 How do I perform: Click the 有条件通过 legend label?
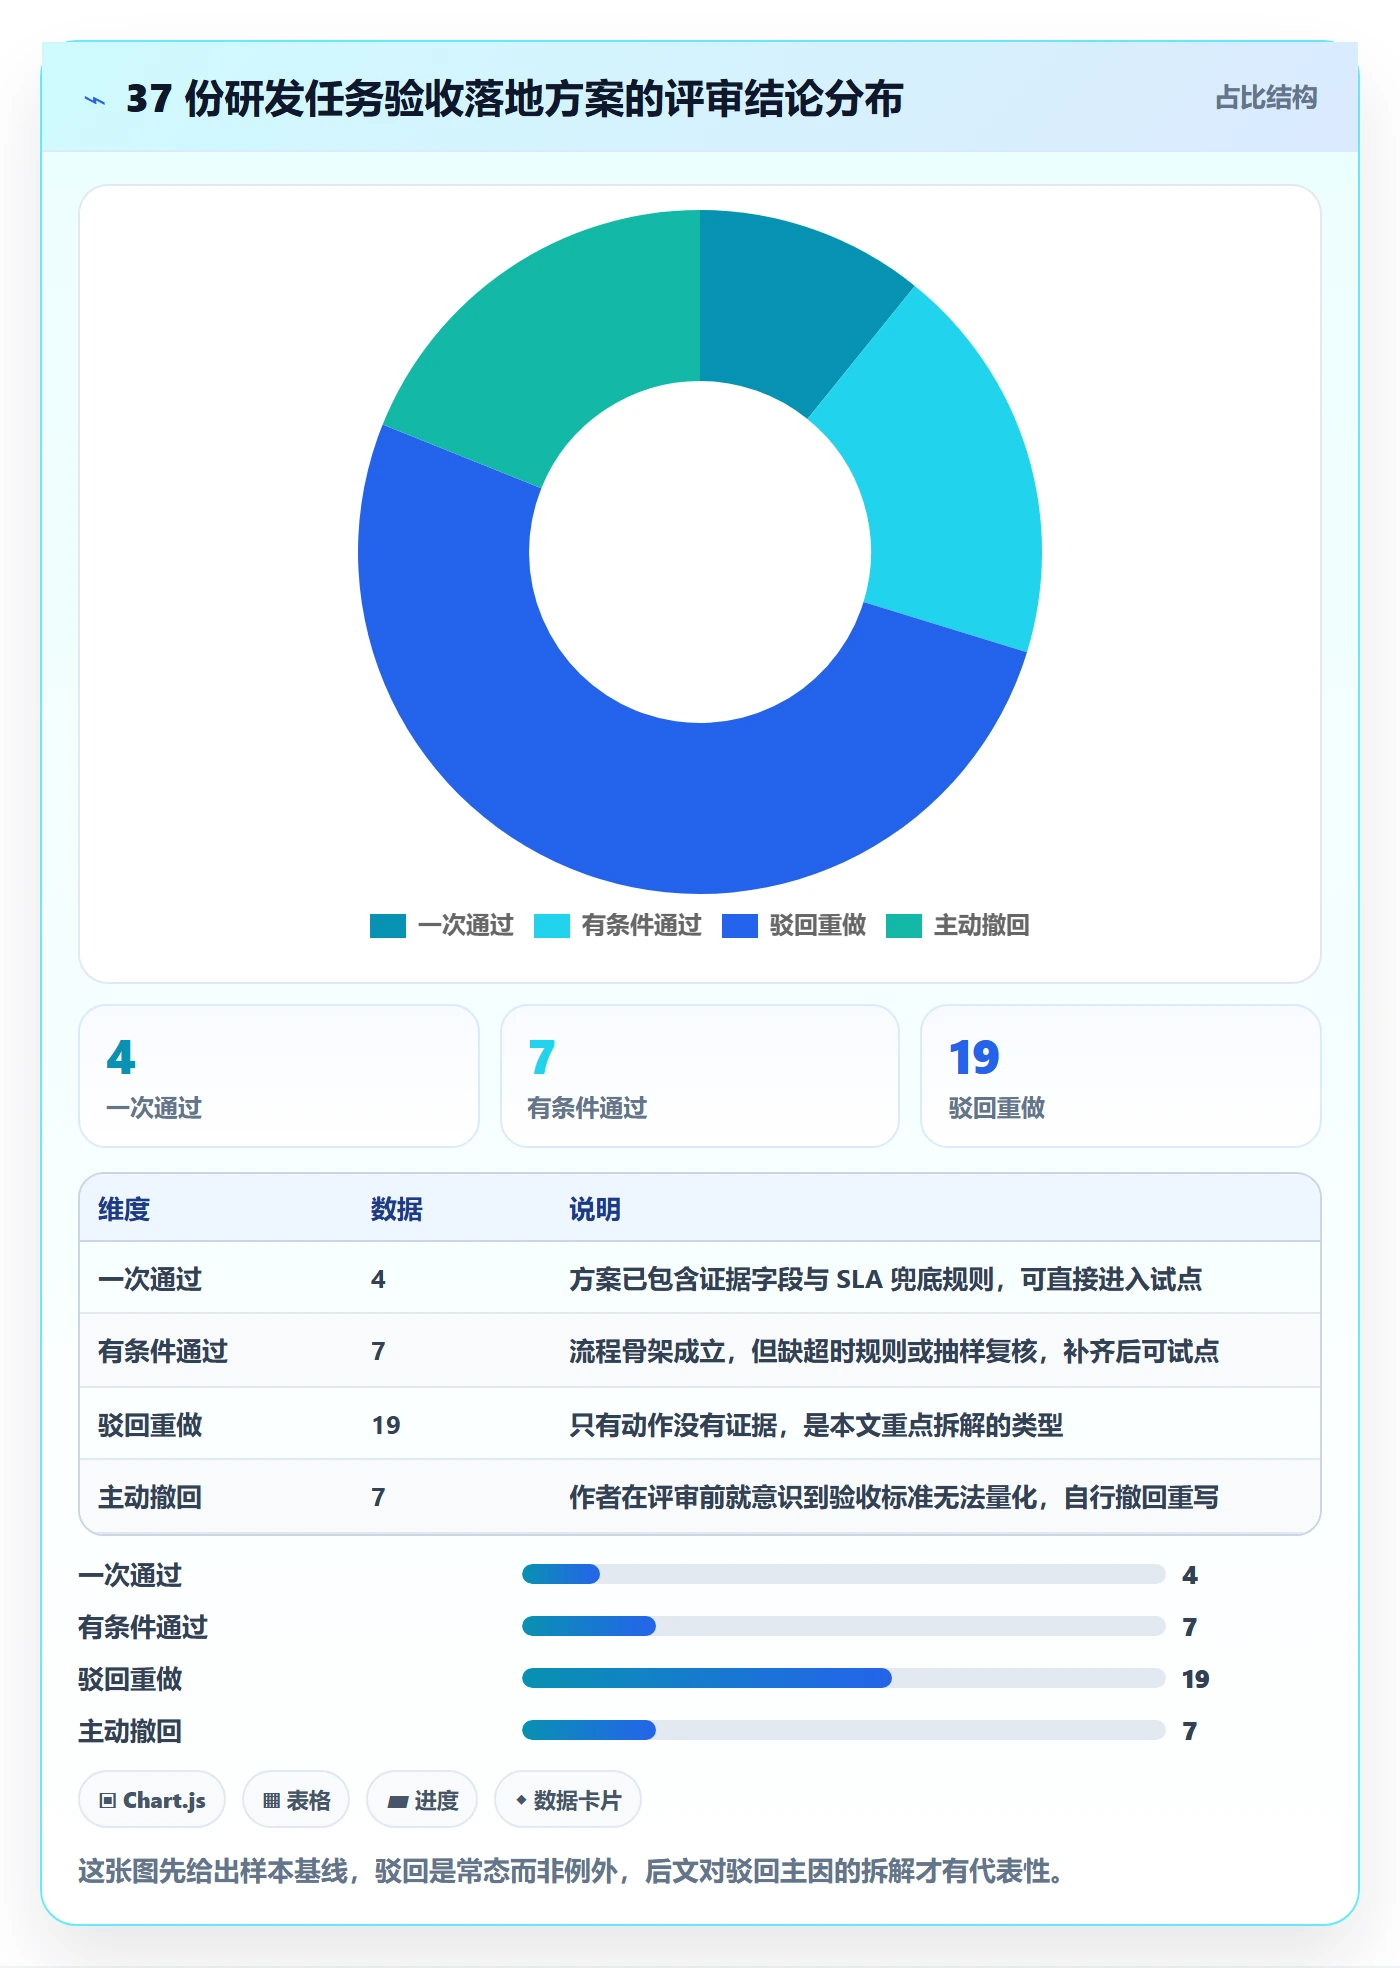coord(642,926)
